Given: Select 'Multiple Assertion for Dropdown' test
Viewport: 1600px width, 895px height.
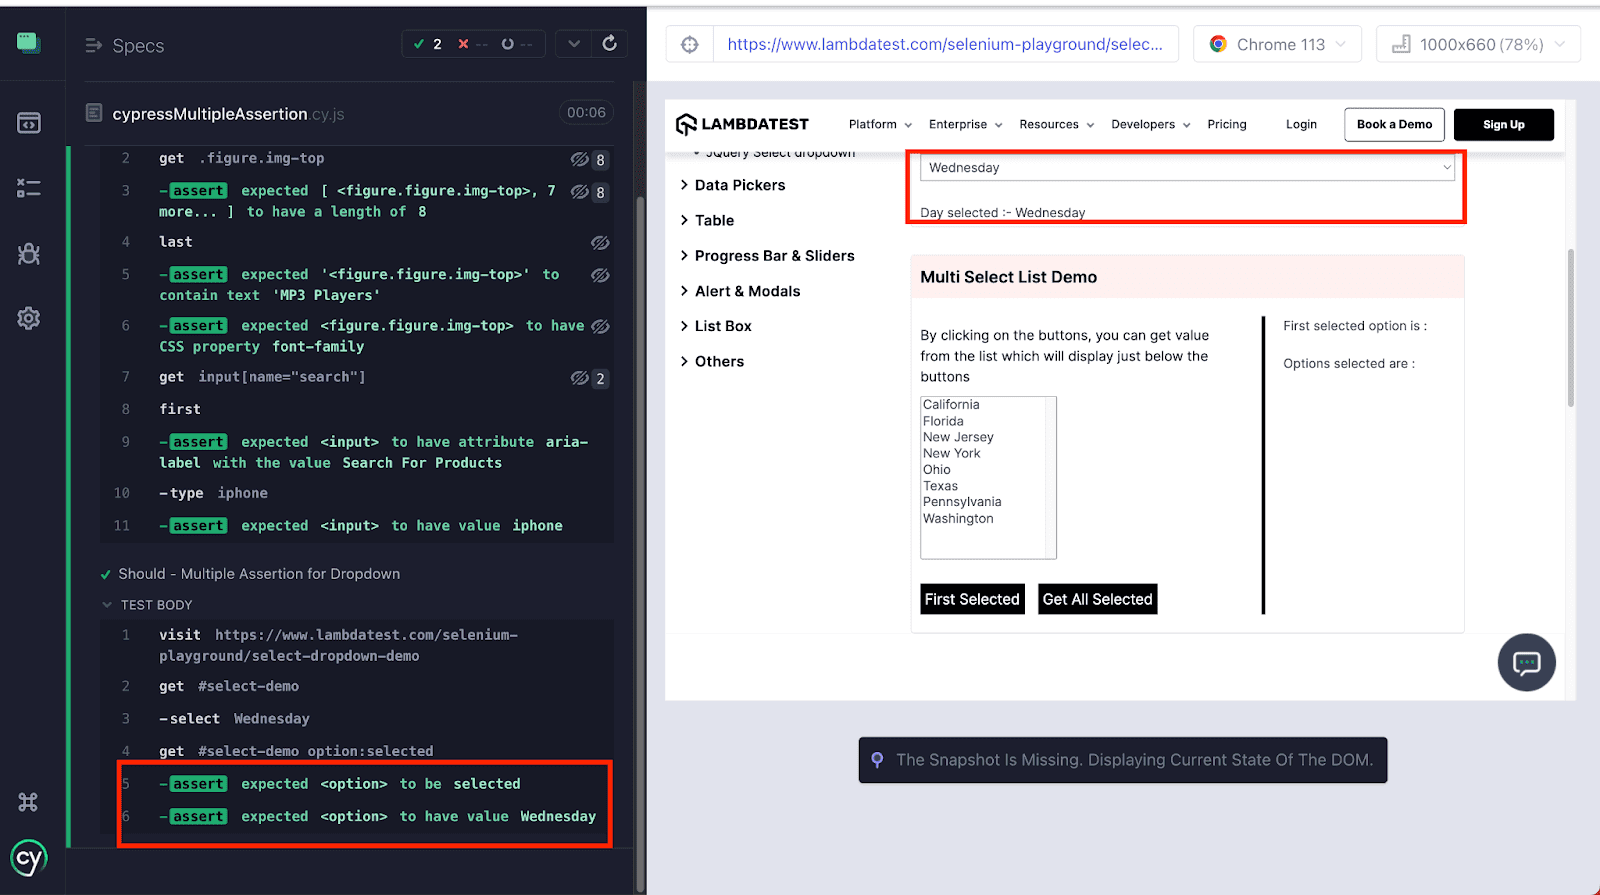Looking at the screenshot, I should 259,574.
